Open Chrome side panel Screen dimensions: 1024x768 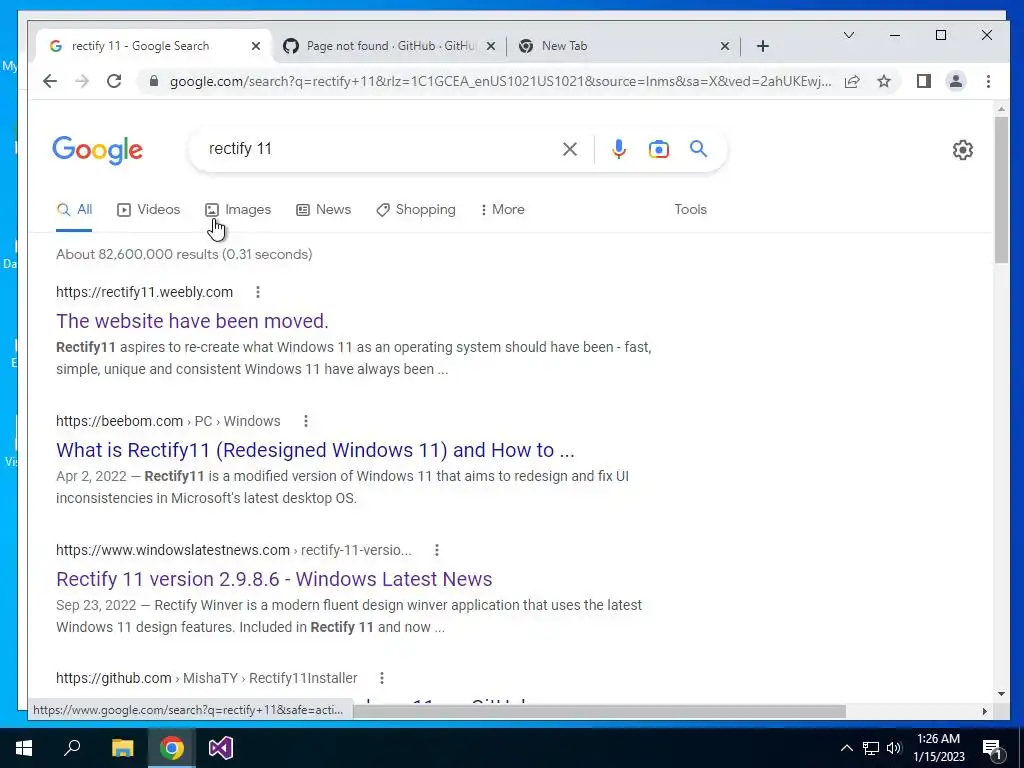click(x=923, y=81)
